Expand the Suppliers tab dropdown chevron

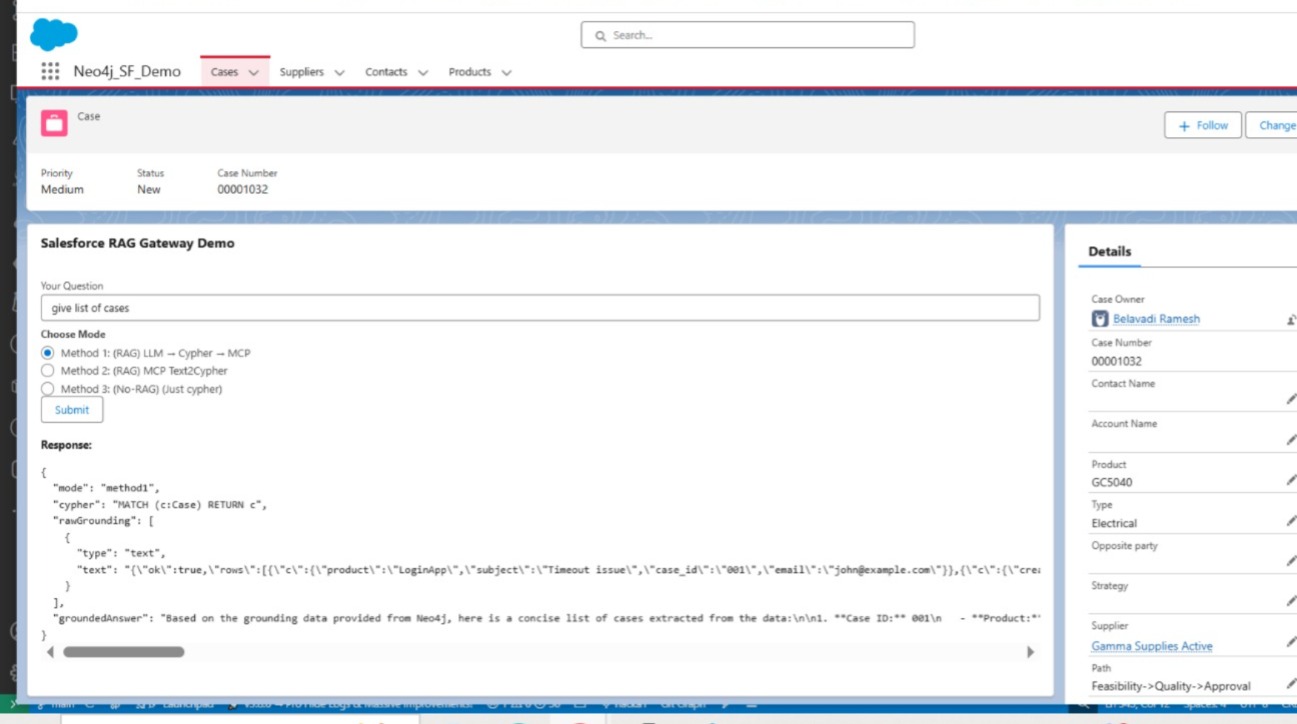coord(339,72)
